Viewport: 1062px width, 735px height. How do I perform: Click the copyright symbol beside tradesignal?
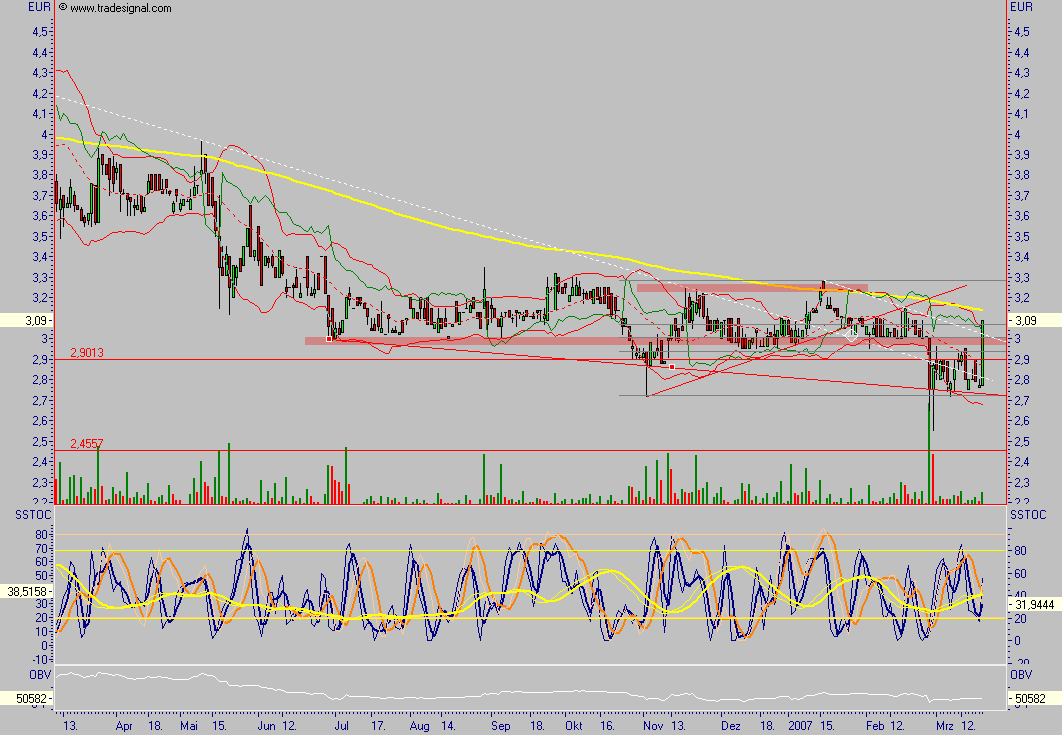[63, 8]
